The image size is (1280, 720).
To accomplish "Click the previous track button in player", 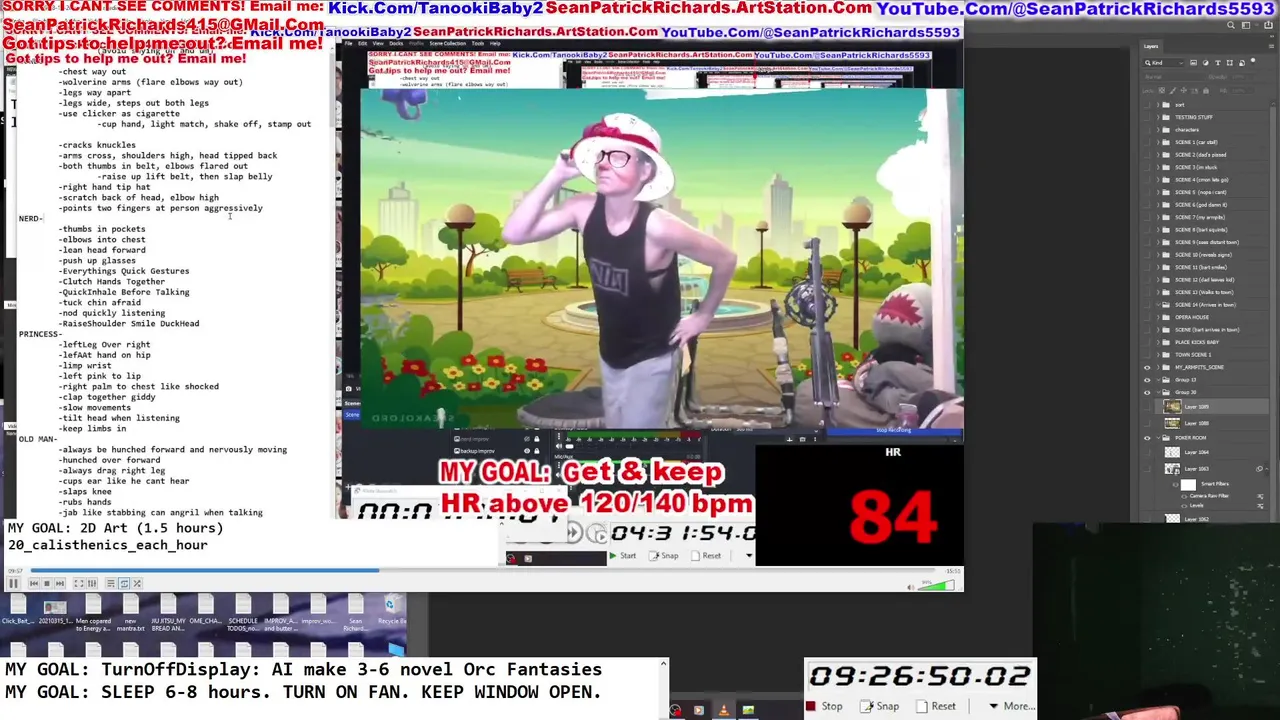I will point(34,583).
